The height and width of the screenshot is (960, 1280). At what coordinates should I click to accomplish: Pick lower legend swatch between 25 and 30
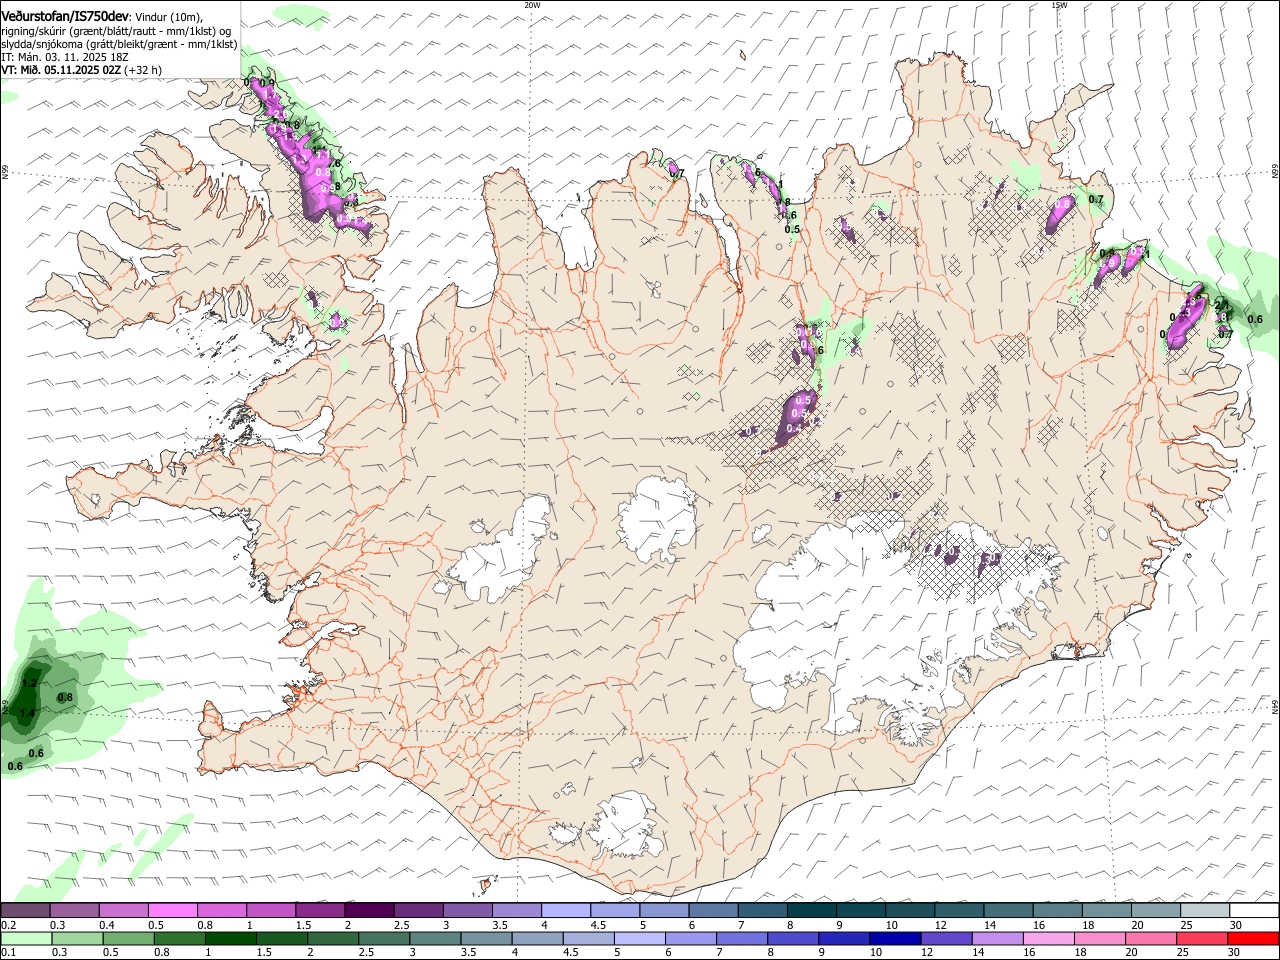1203,938
